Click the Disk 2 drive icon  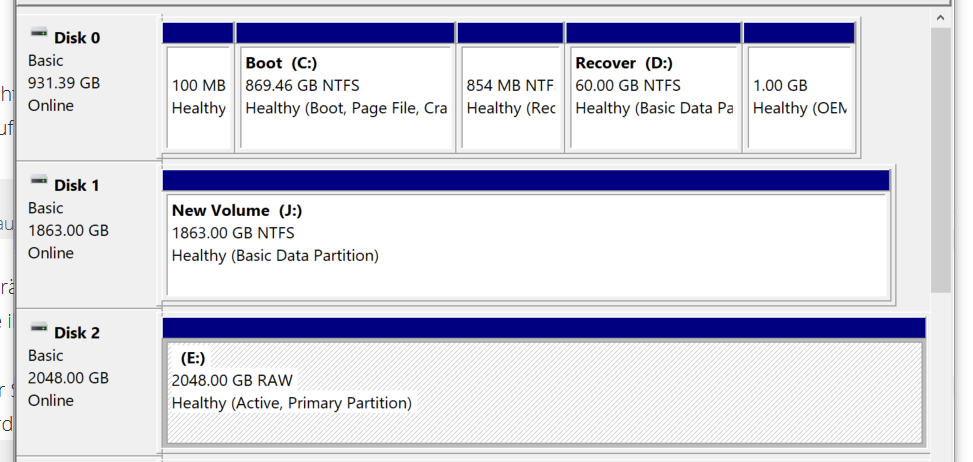39,329
